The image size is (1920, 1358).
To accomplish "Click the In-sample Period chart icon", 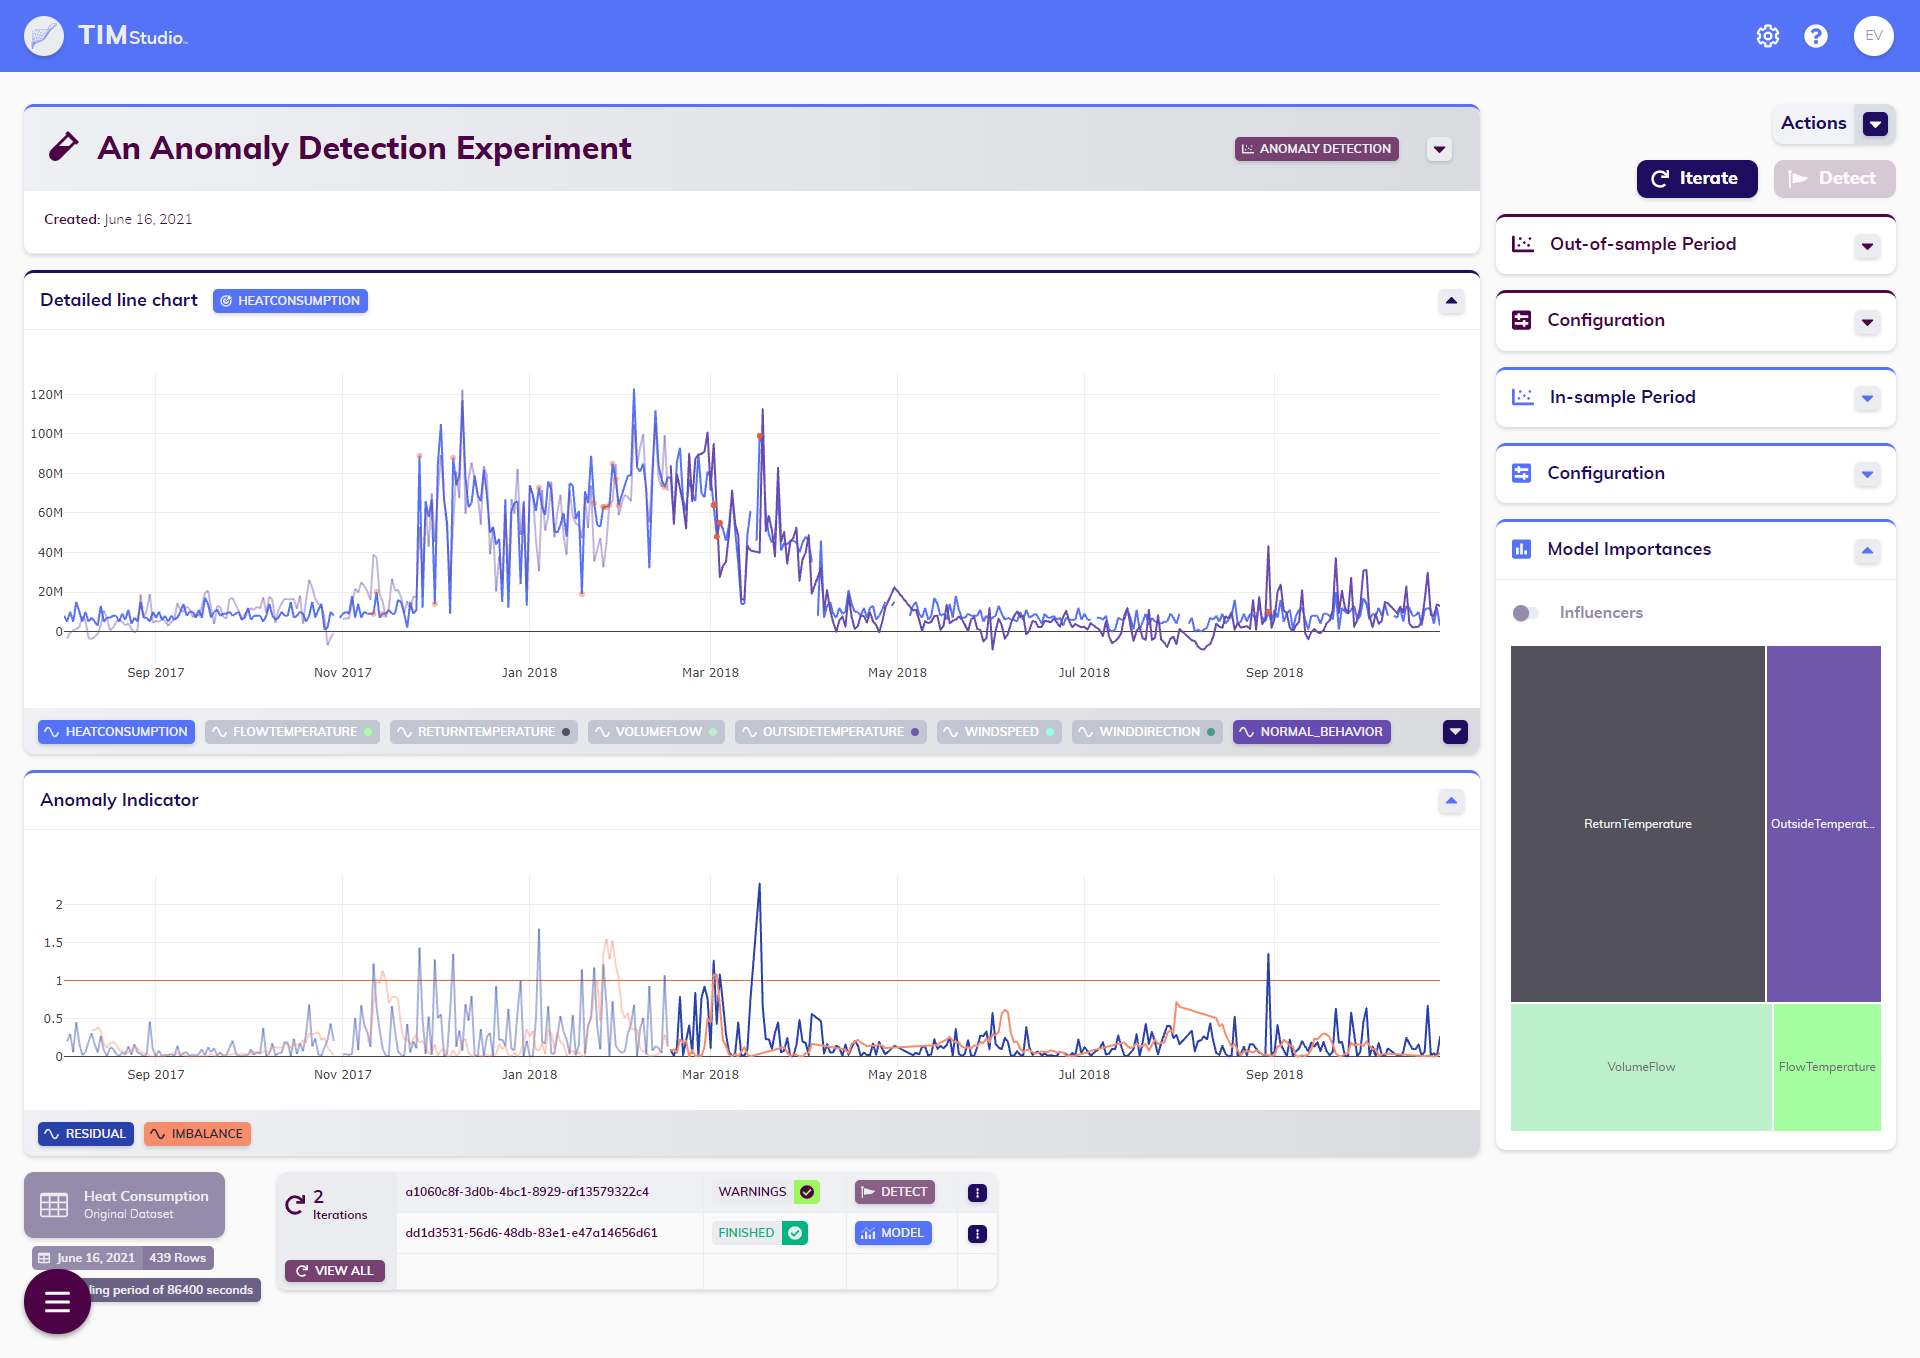I will (x=1522, y=397).
